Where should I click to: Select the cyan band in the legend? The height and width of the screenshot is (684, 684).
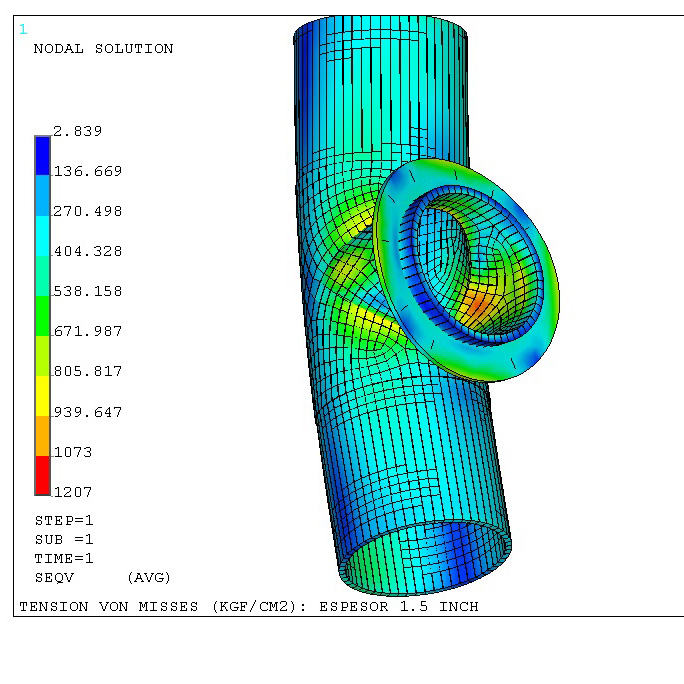click(x=42, y=235)
